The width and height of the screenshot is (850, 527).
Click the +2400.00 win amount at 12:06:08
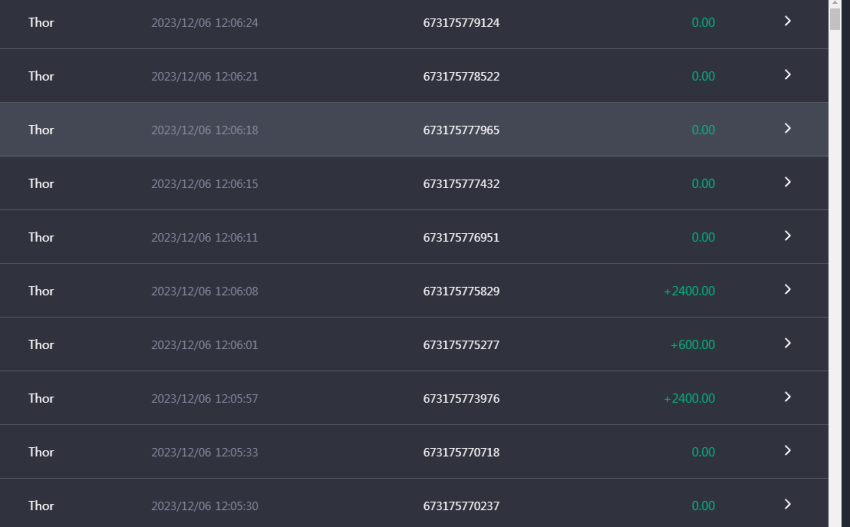pos(690,291)
